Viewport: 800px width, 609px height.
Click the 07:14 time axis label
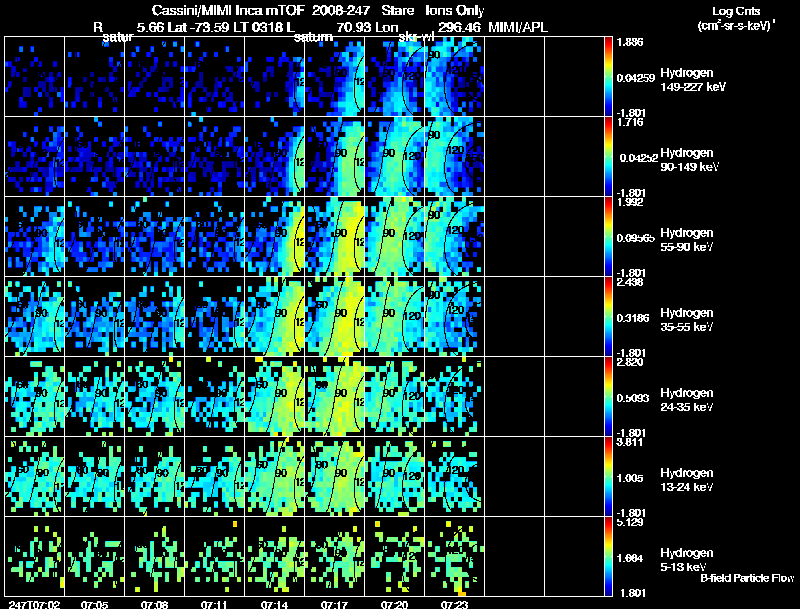click(x=274, y=604)
